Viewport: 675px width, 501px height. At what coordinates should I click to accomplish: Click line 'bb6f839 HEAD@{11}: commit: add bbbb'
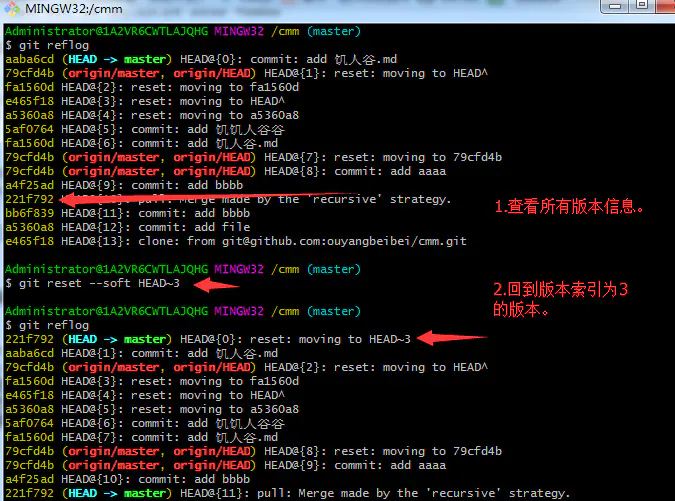pos(127,213)
